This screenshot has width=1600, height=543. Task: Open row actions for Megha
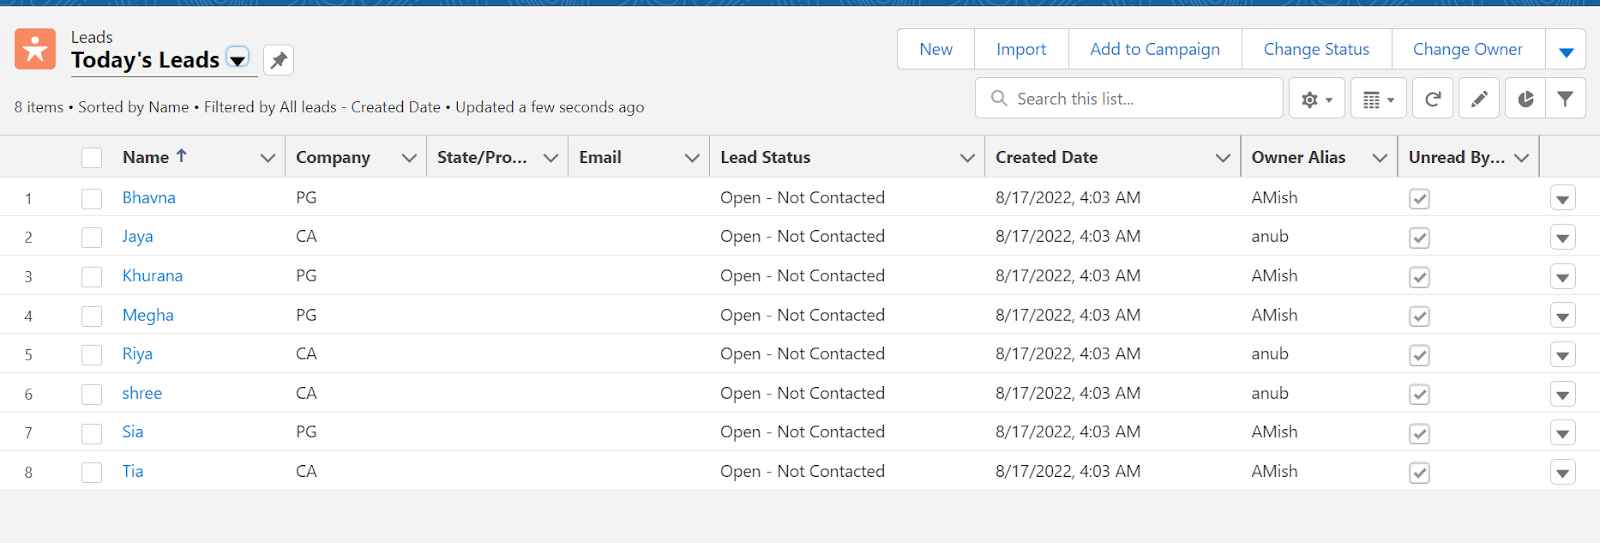click(1563, 316)
